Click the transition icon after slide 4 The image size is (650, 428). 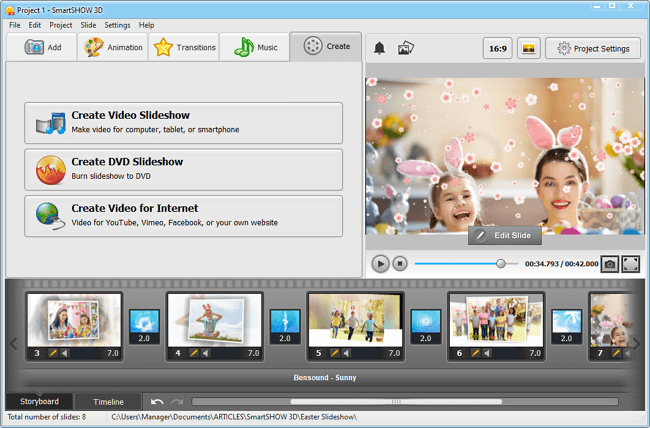point(285,322)
